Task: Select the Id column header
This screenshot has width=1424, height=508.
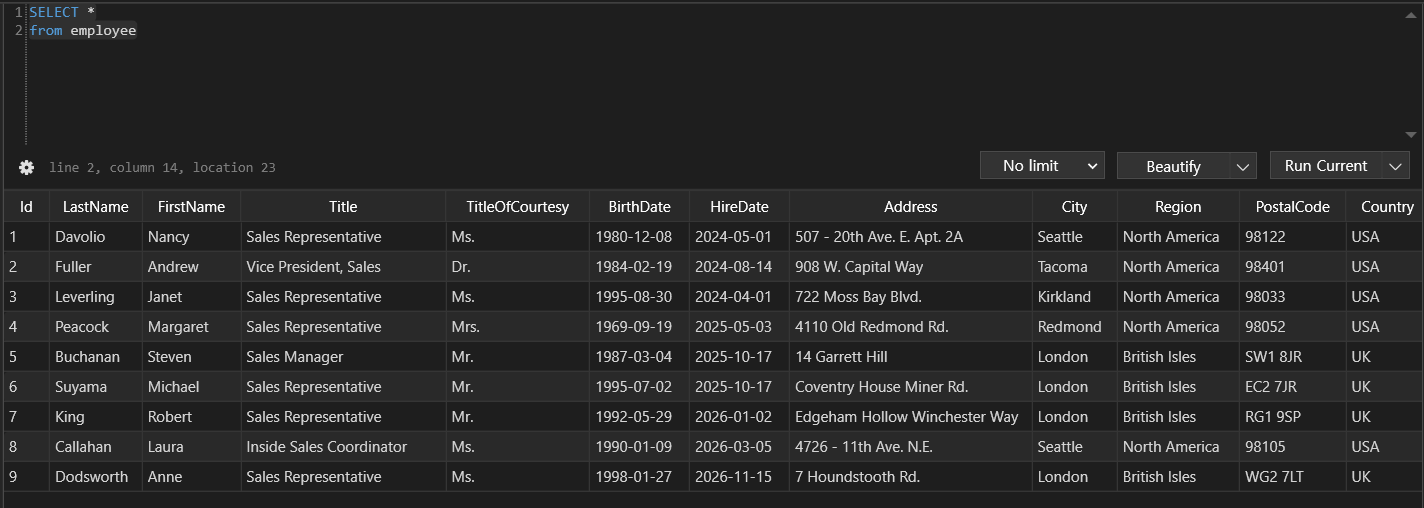Action: [x=27, y=207]
